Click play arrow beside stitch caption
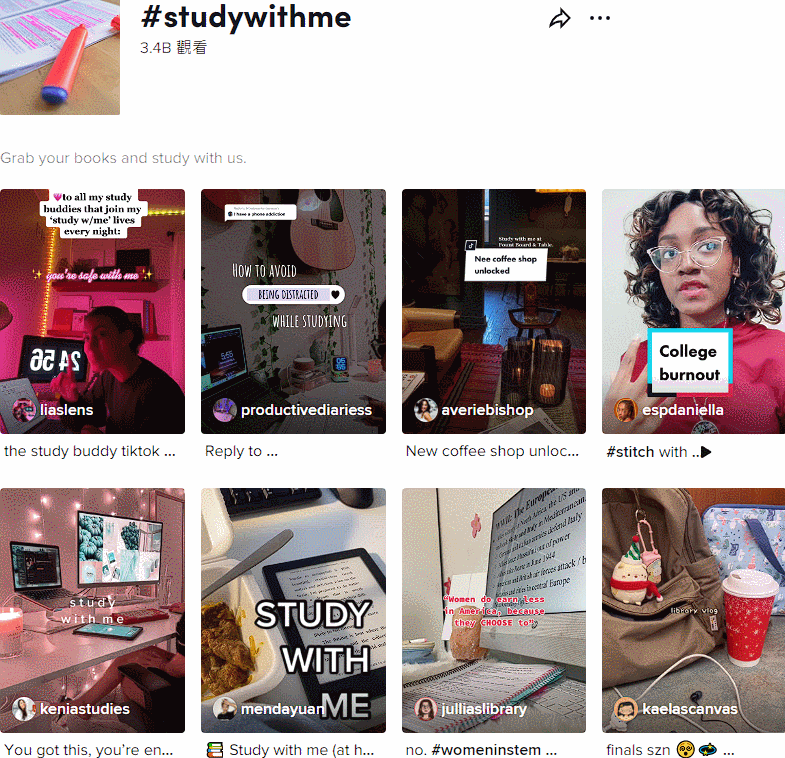The width and height of the screenshot is (785, 758). [706, 452]
